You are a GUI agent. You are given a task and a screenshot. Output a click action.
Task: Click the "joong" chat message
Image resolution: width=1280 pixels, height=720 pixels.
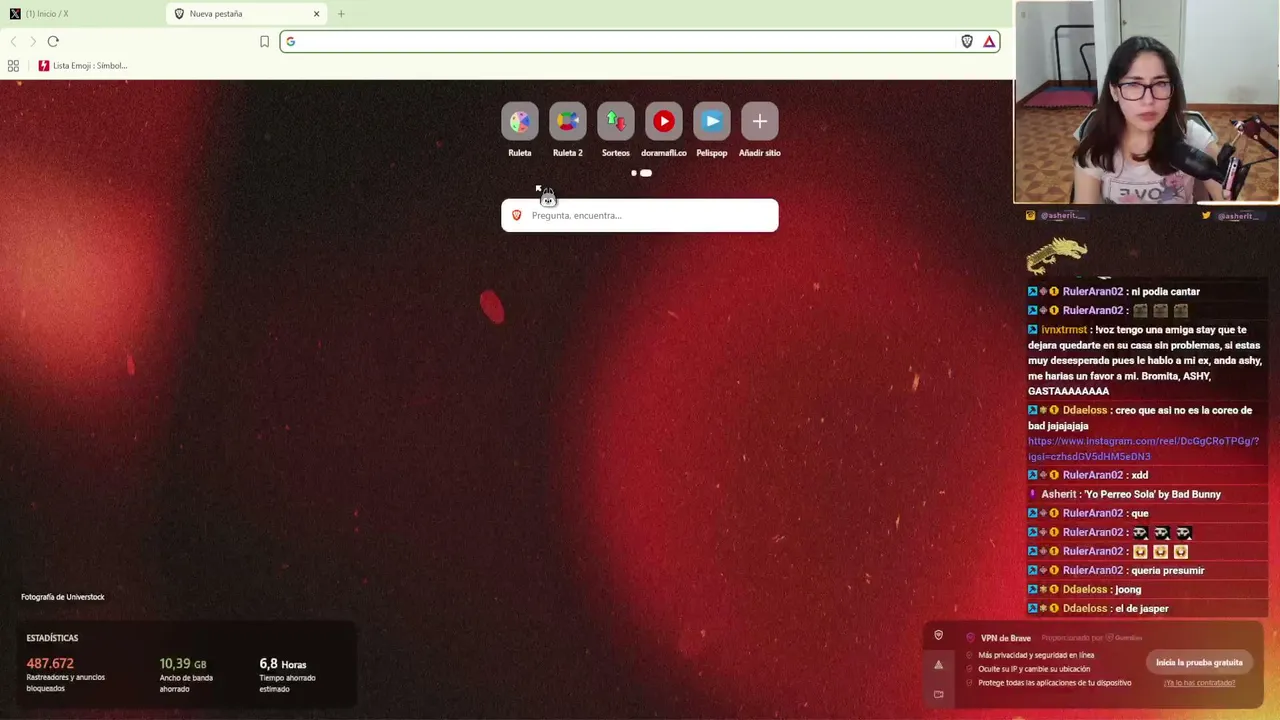click(1127, 590)
